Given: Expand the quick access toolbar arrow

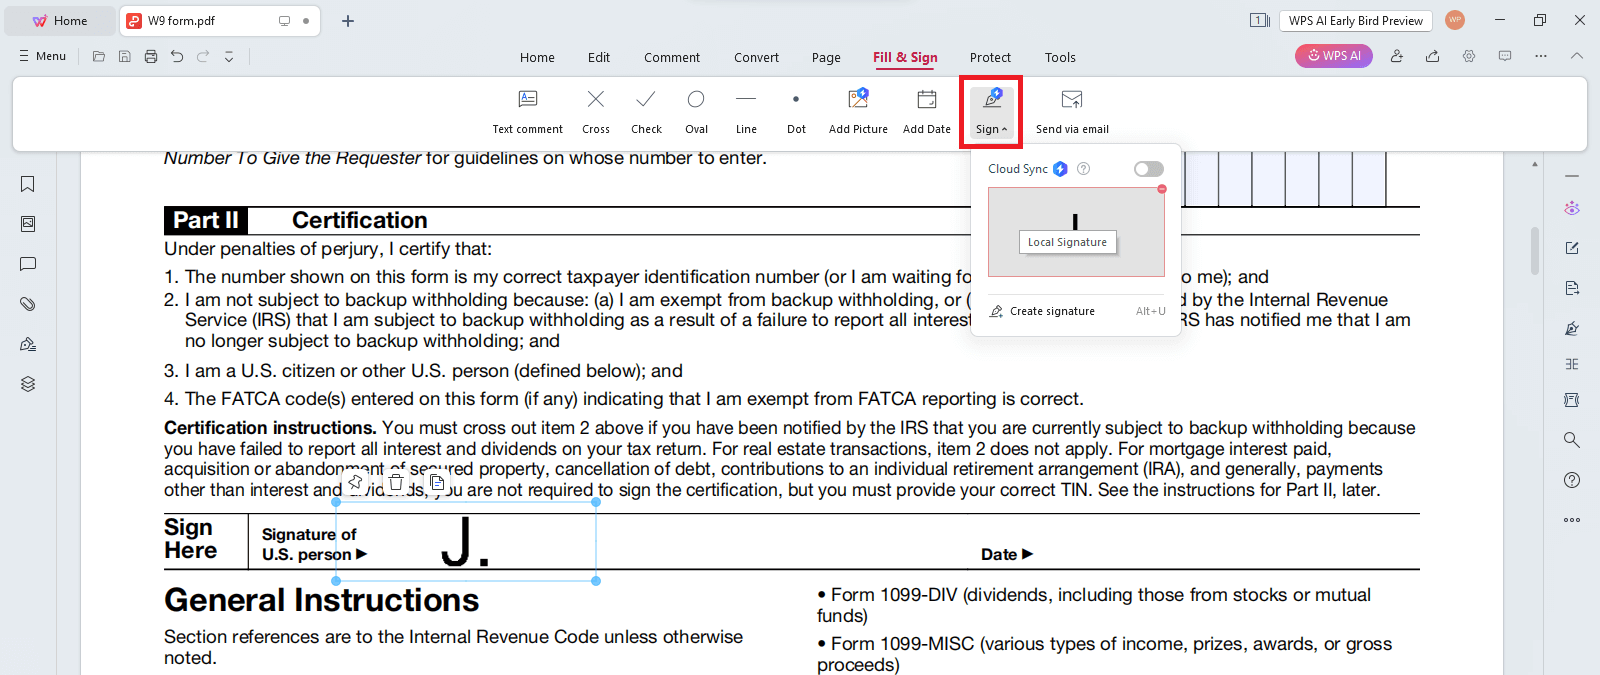Looking at the screenshot, I should click(229, 57).
